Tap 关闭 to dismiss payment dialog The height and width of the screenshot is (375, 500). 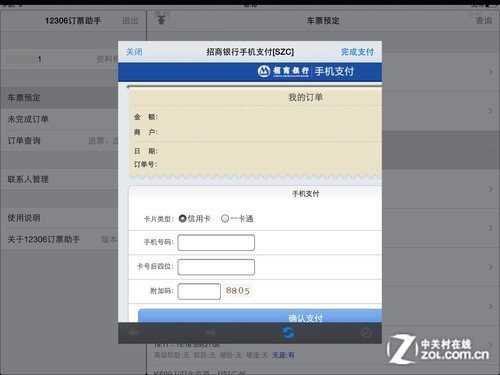[134, 52]
